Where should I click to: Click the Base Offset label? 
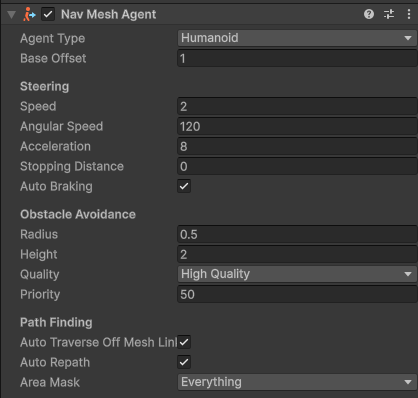click(x=53, y=58)
